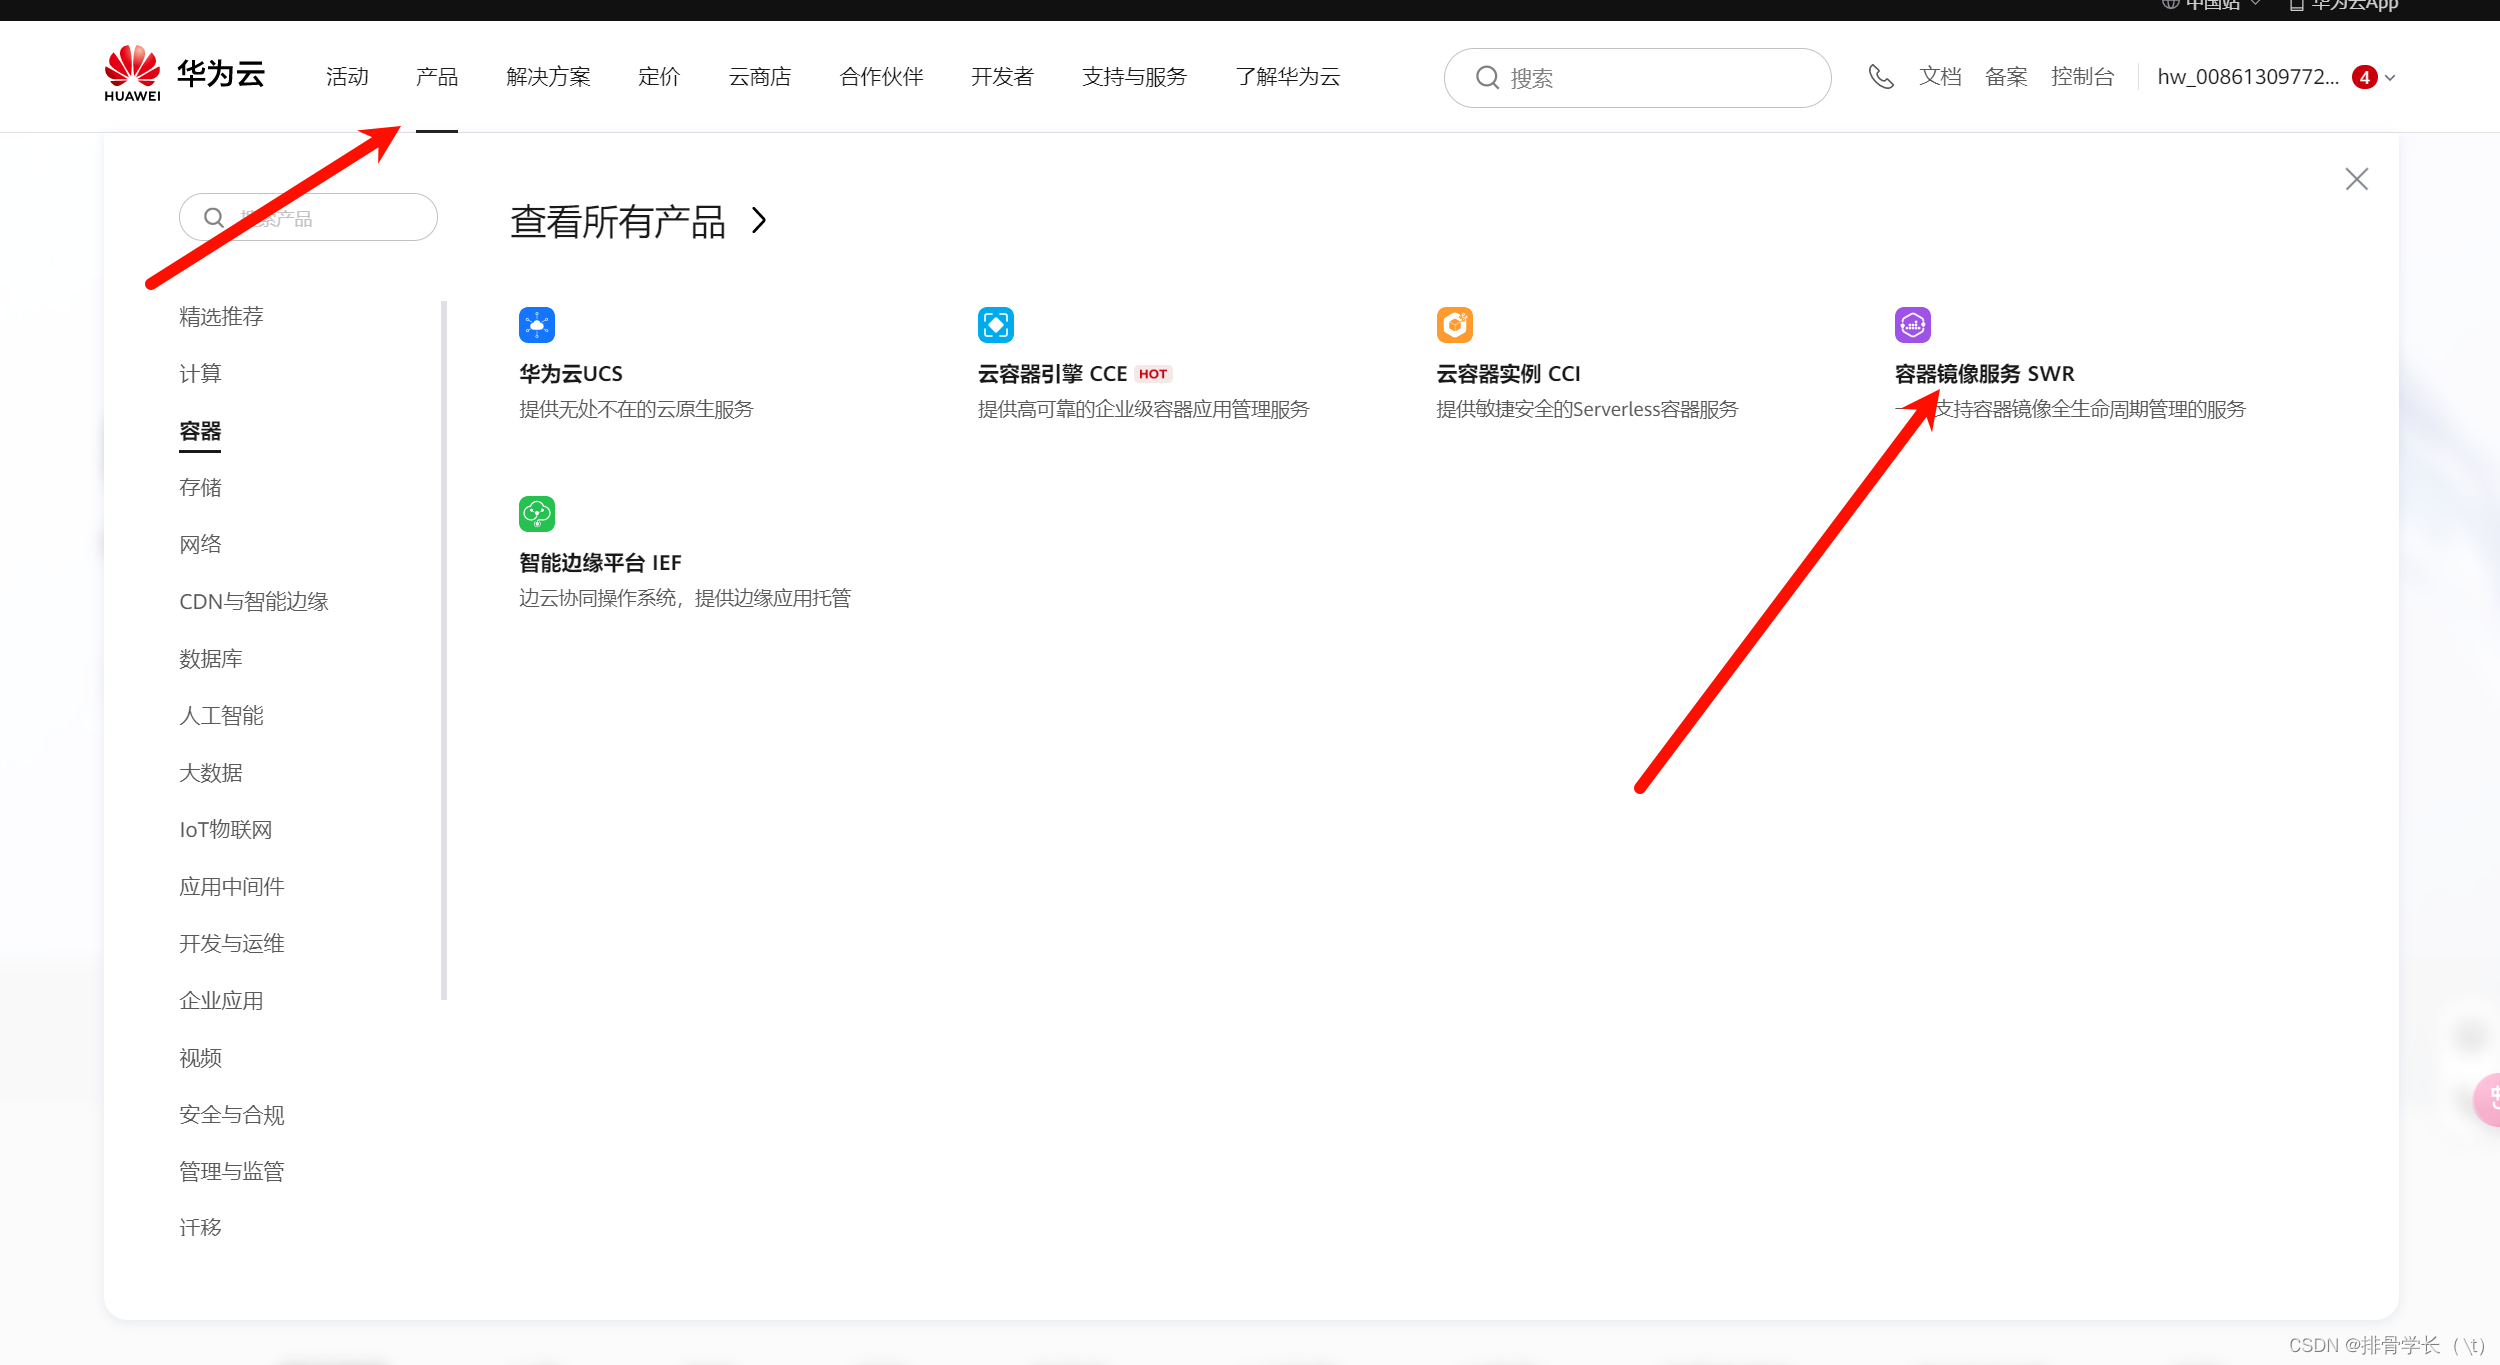This screenshot has width=2500, height=1365.
Task: Select the 管理与监管 category
Action: pos(232,1172)
